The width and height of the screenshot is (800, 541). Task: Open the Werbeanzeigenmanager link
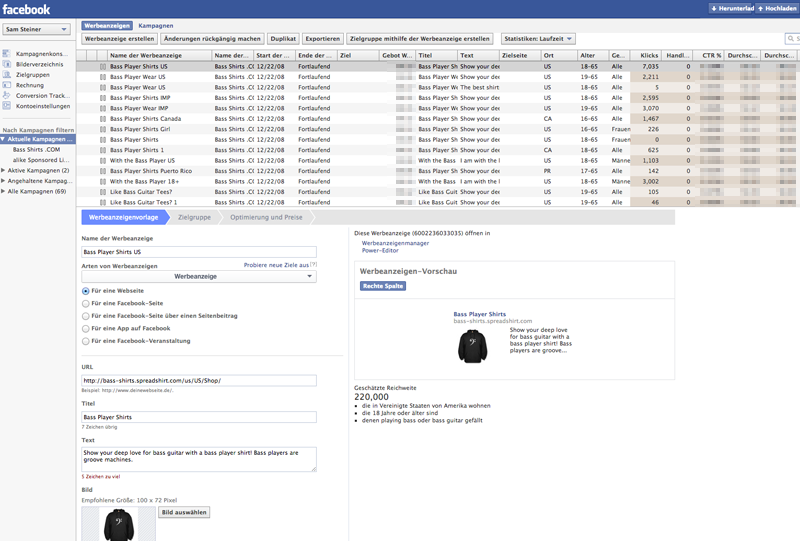[395, 243]
